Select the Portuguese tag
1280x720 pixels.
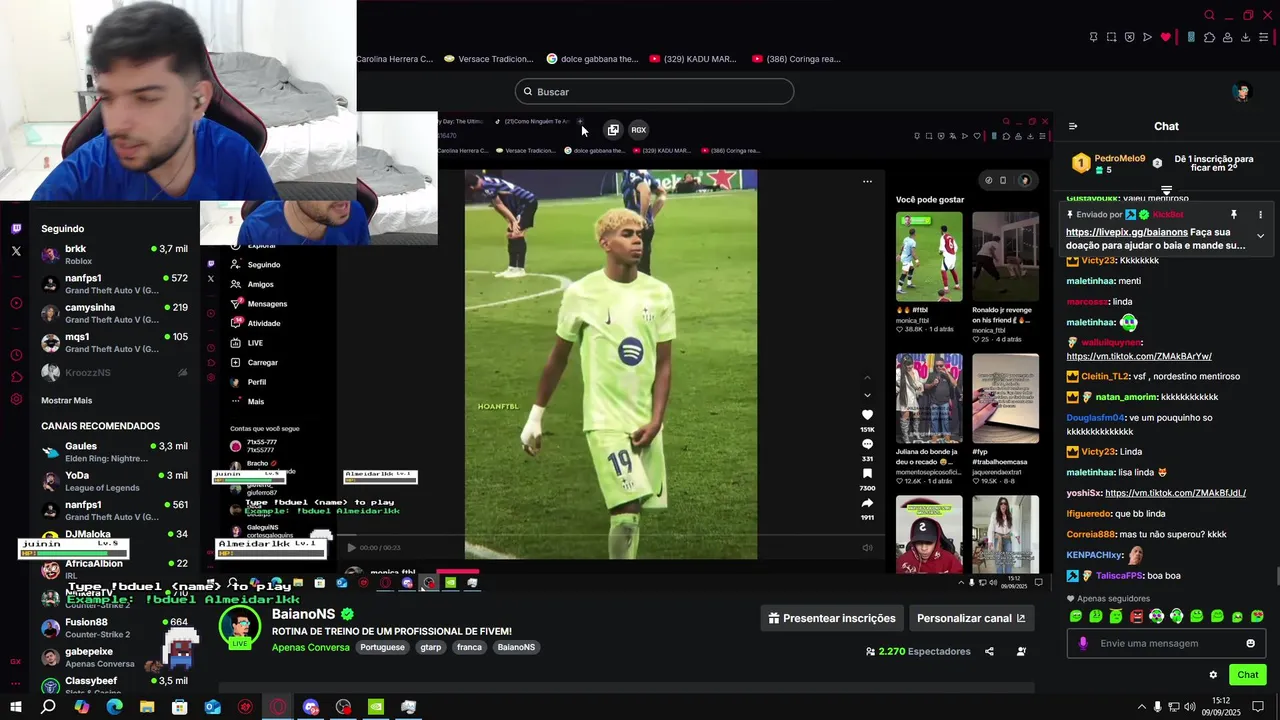[382, 647]
